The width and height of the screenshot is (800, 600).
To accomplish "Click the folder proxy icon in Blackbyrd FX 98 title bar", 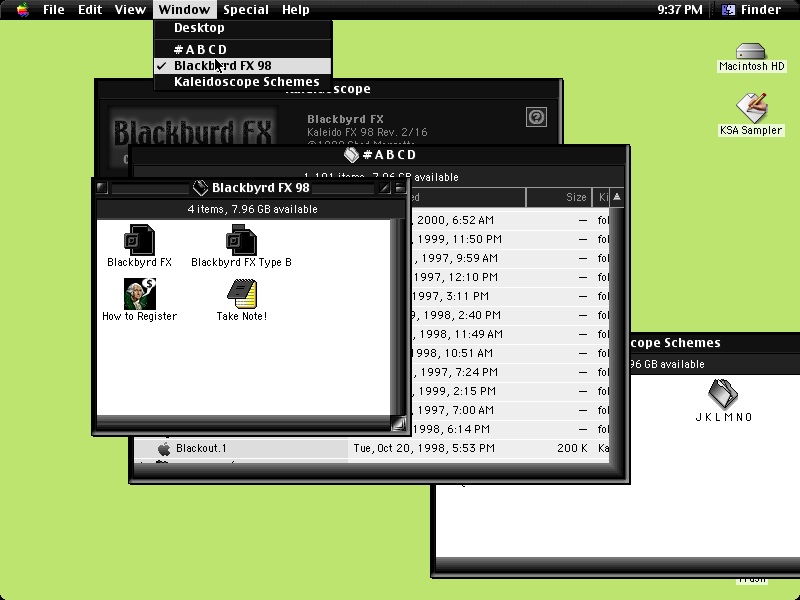I will 200,188.
